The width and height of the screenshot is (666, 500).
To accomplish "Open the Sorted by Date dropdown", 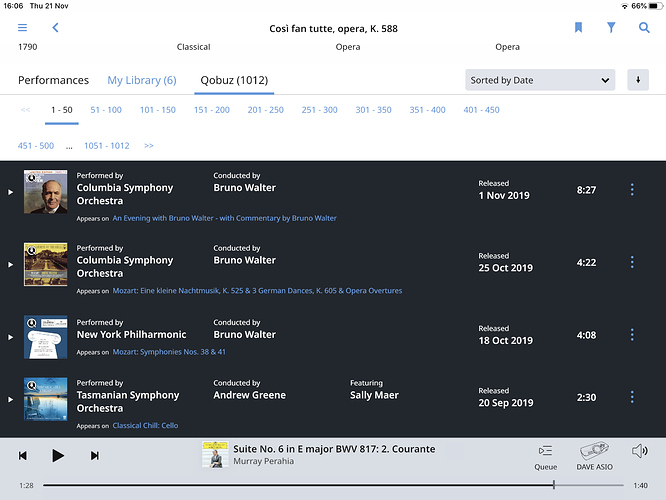I will [540, 80].
